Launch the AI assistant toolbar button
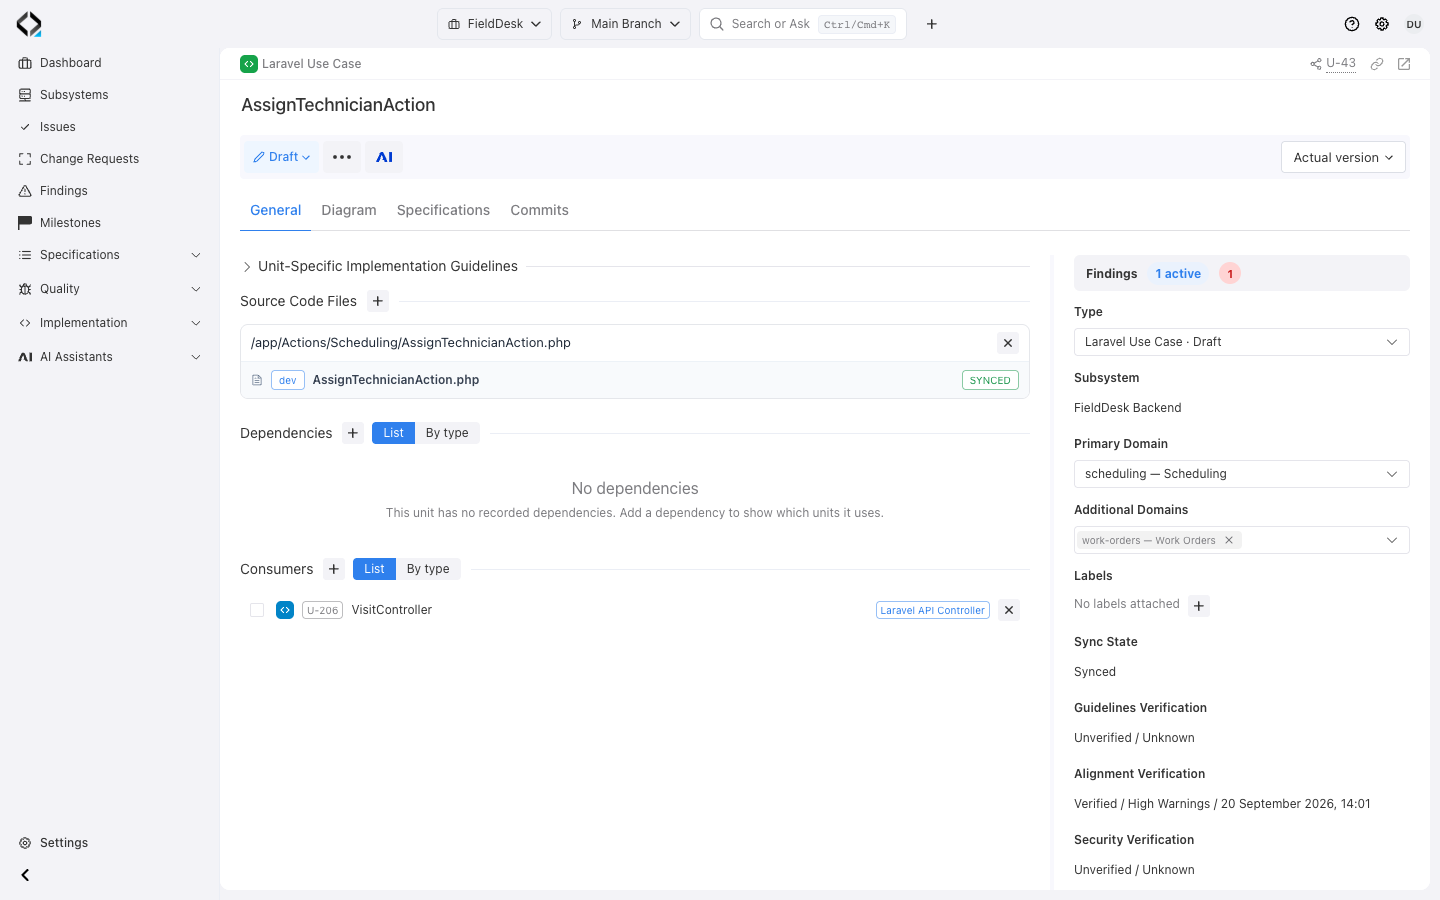Image resolution: width=1440 pixels, height=900 pixels. [x=384, y=157]
